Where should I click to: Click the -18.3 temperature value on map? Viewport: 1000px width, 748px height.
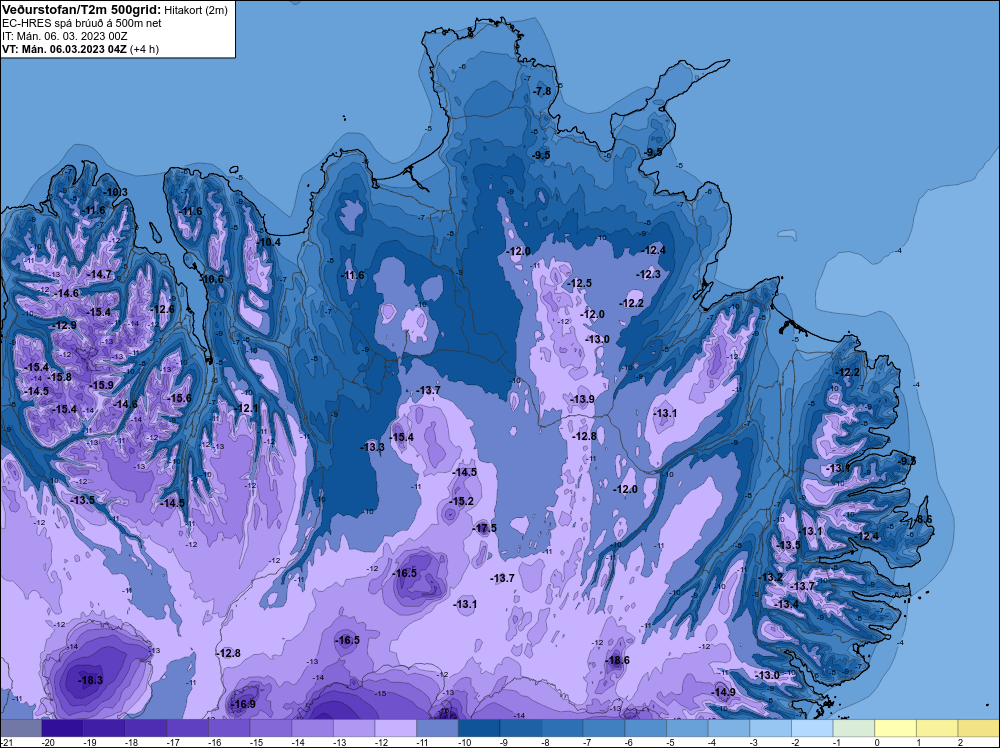pyautogui.click(x=90, y=680)
